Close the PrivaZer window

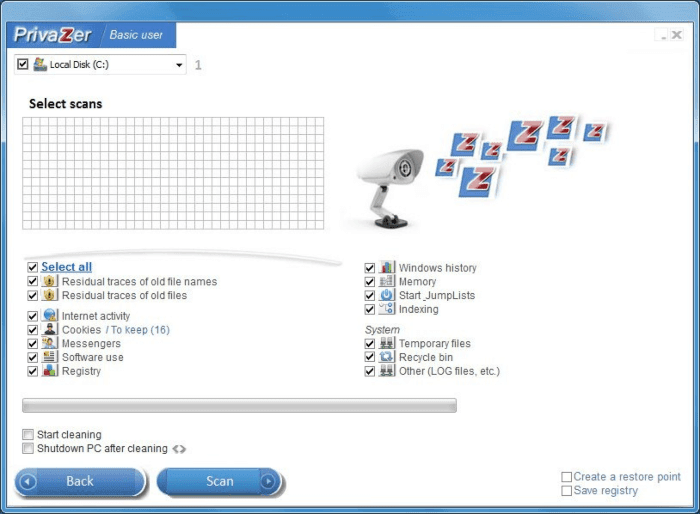[677, 35]
